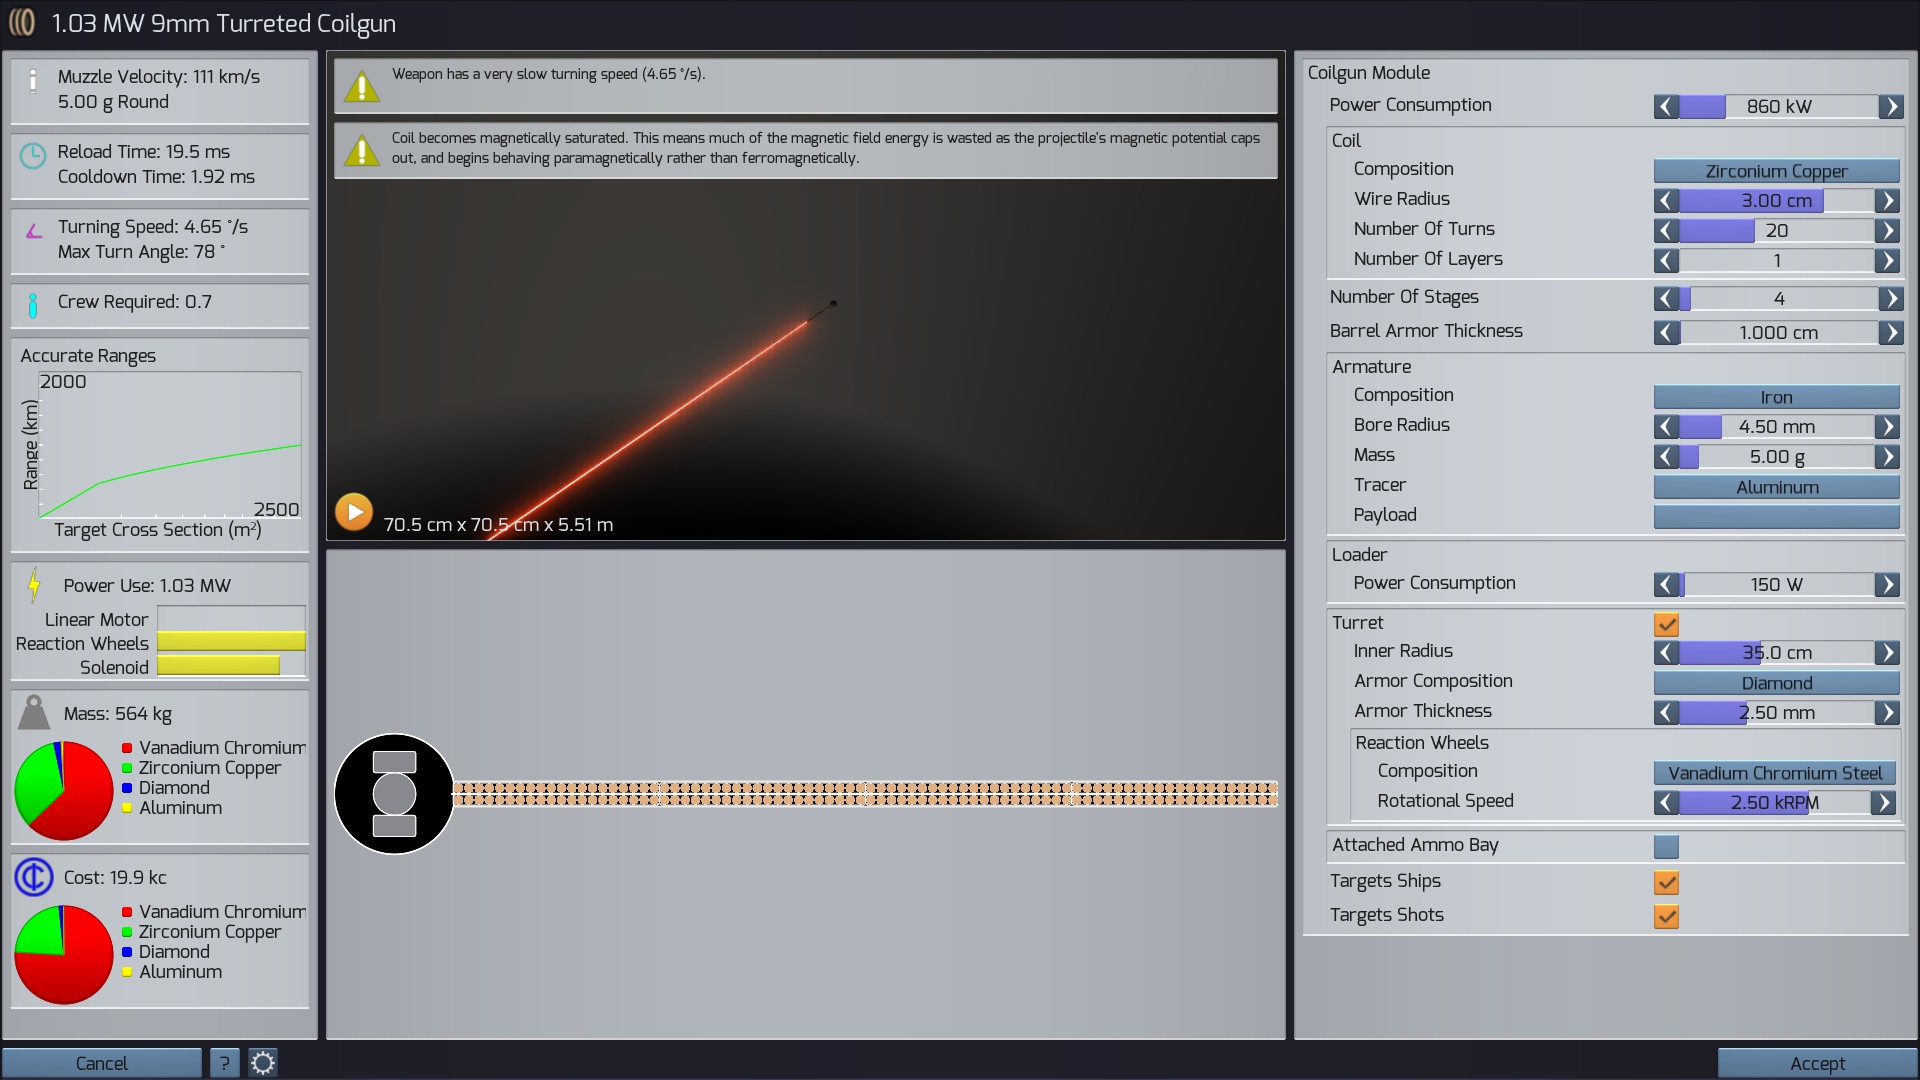
Task: Open the Diamond armor composition selector
Action: 1776,683
